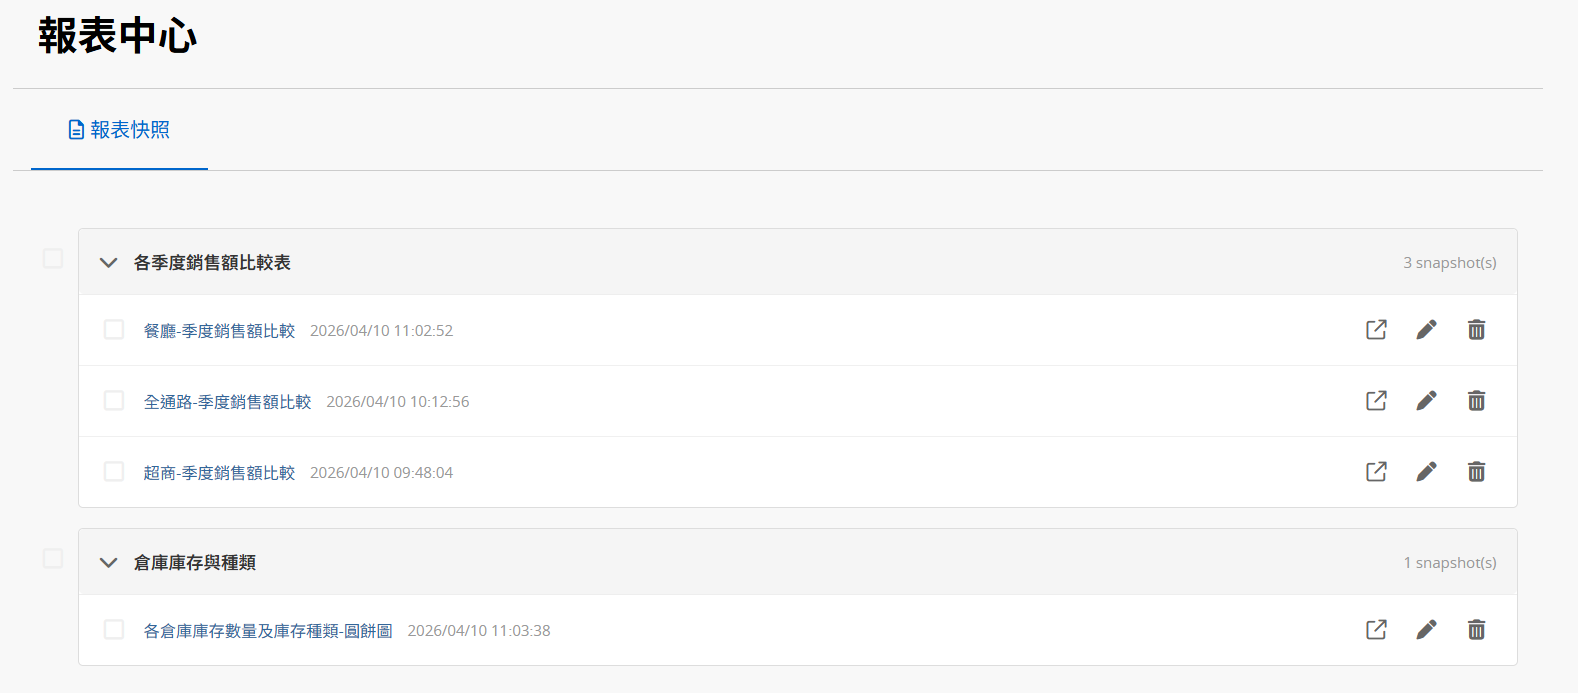Open the 各倉庫庫存數量及庫存種類-圓餅圖 link
Screen dimensions: 1578x693
(x=268, y=631)
